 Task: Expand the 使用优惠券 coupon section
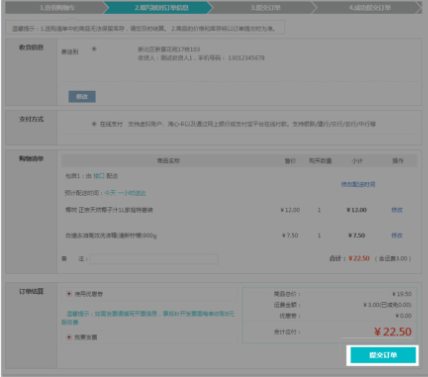pos(69,294)
